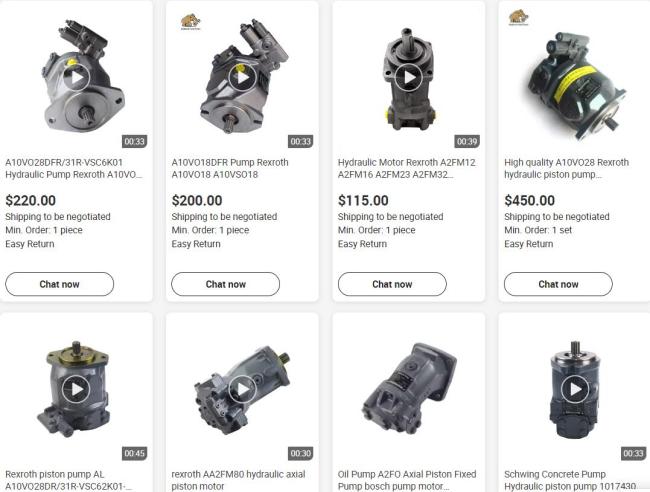
Task: Play video on A10VO28DFR/31R-VSC6K01 pump image
Action: (77, 78)
